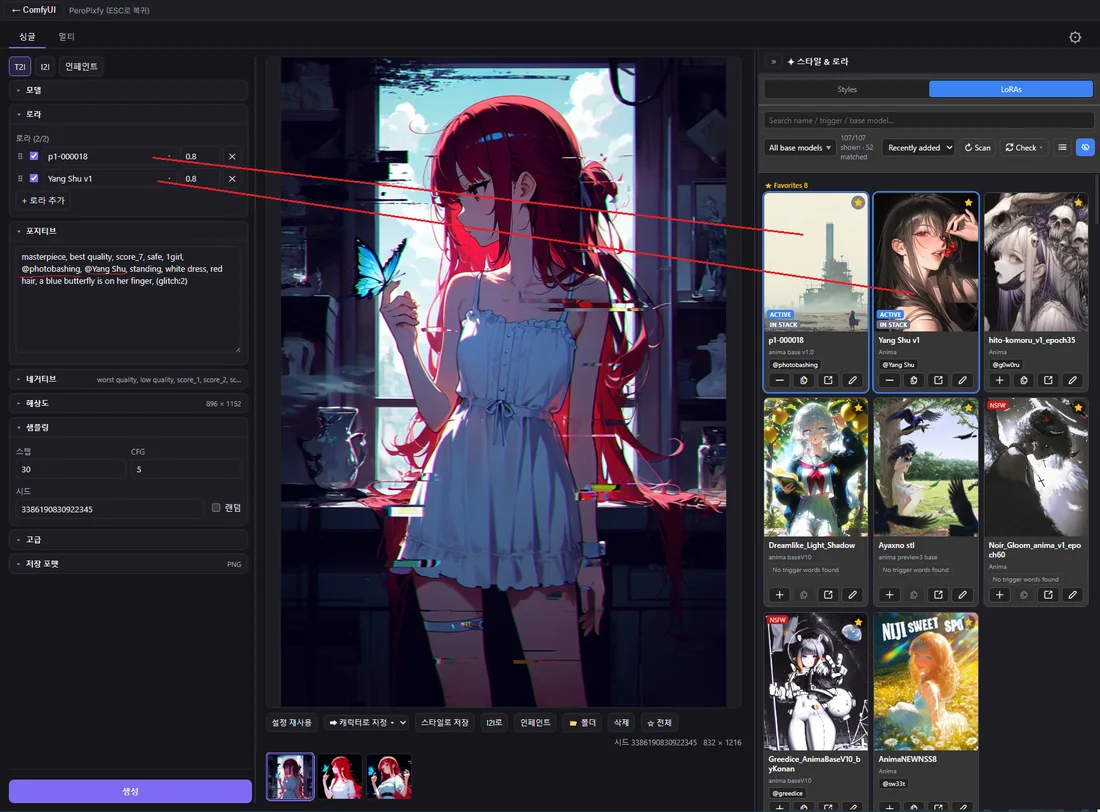Add Ayaxno stl to the stack with its plus icon
The height and width of the screenshot is (812, 1100).
pyautogui.click(x=890, y=594)
